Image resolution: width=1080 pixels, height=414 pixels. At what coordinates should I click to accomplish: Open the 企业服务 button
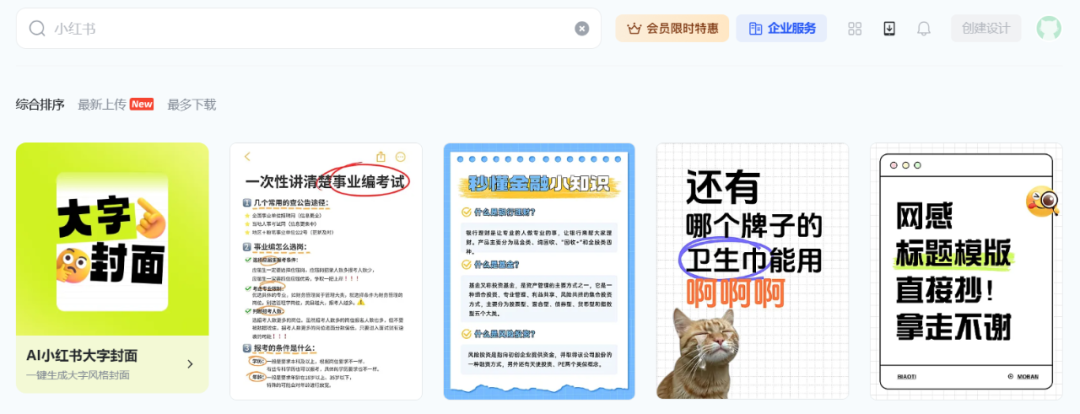pyautogui.click(x=781, y=29)
